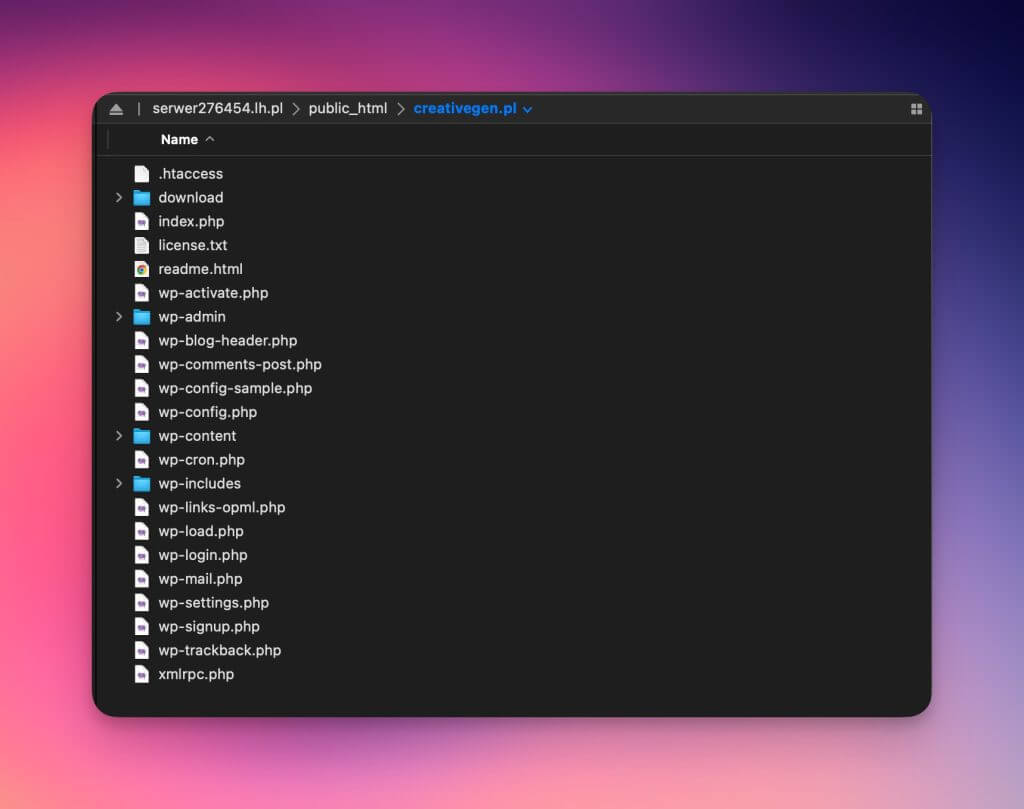Click the grid view icon at top right

pyautogui.click(x=916, y=109)
